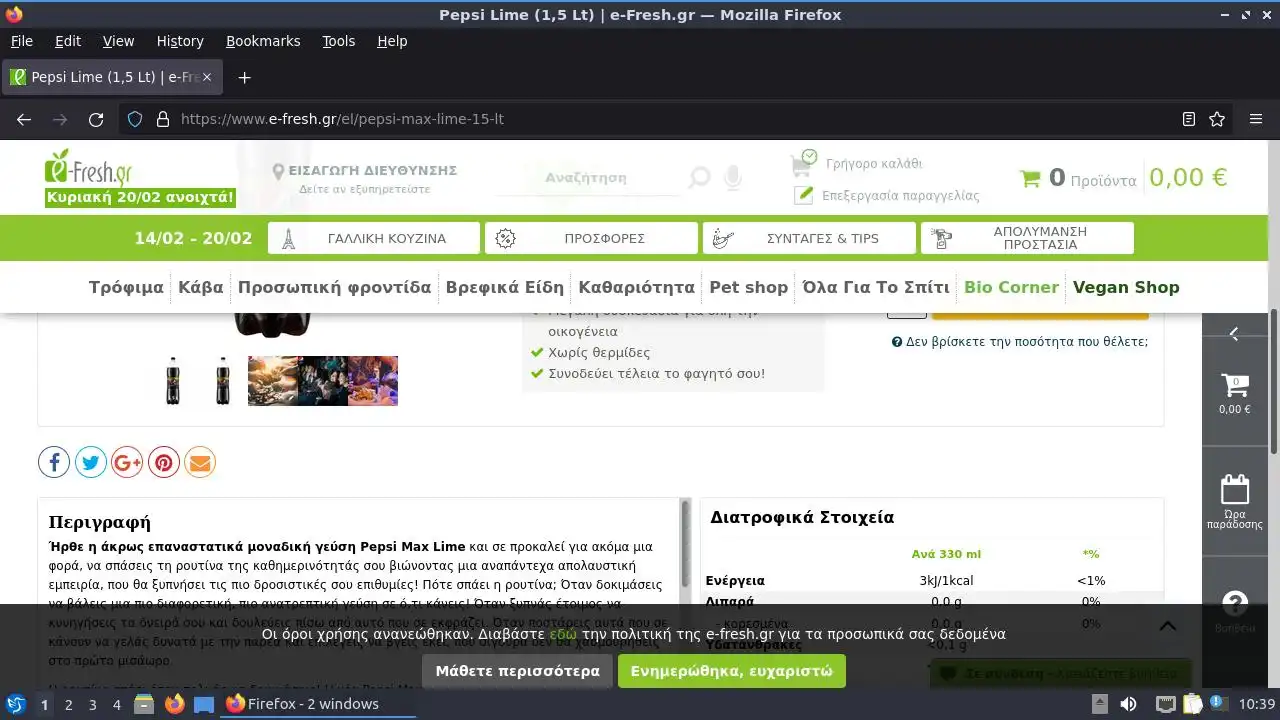This screenshot has height=720, width=1280.
Task: Click site security padlock icon
Action: 163,119
